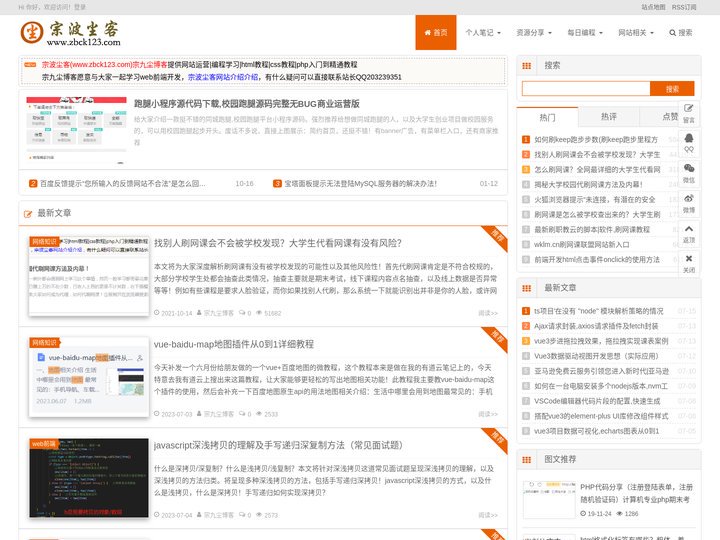Click 阅读>> for the vue-baidu-map article
This screenshot has width=720, height=540.
click(x=488, y=414)
